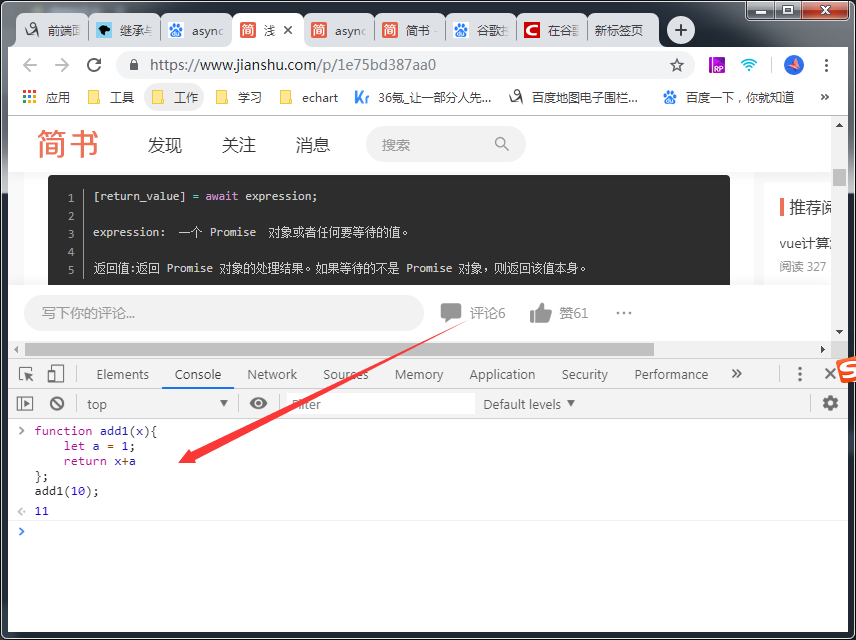Click the thumbs-up 赞61 icon
856x640 pixels.
coord(540,313)
